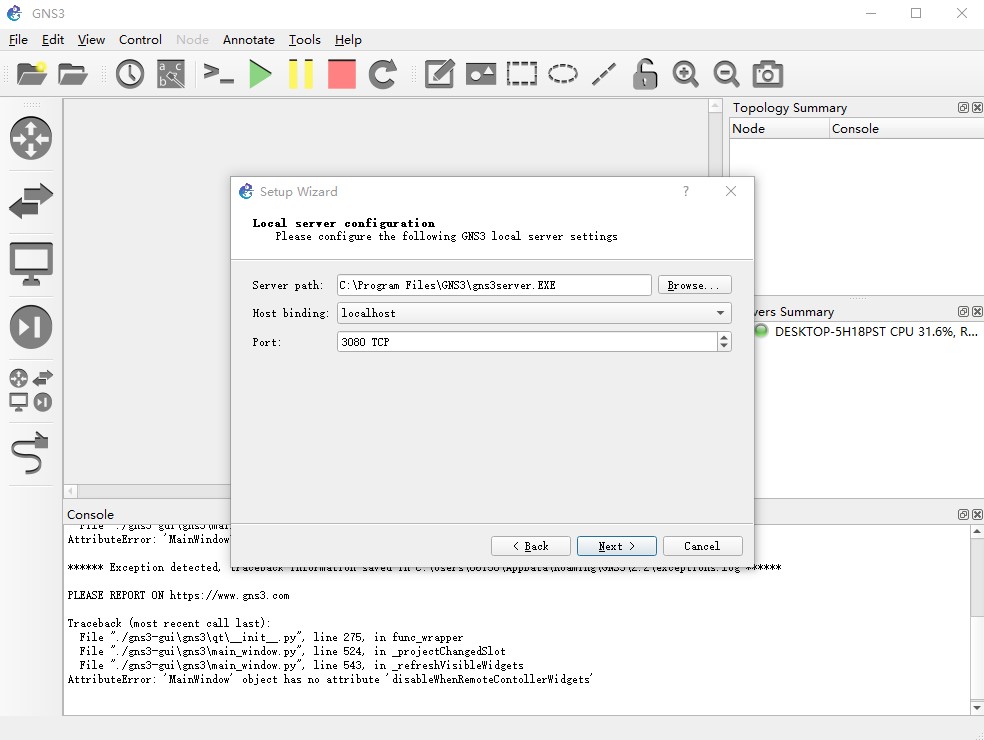Click the Zoom out magnifier icon
Screen dimensions: 984x740
tap(726, 73)
